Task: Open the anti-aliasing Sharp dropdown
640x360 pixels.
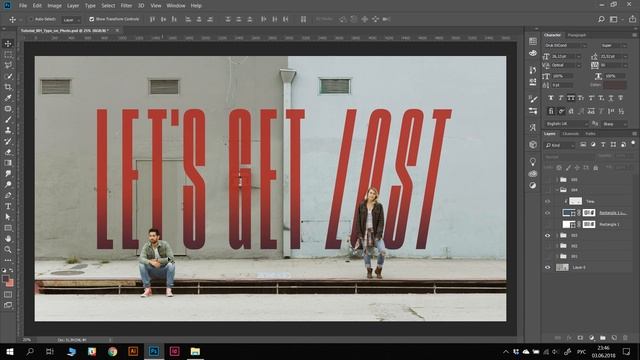Action: coord(614,124)
